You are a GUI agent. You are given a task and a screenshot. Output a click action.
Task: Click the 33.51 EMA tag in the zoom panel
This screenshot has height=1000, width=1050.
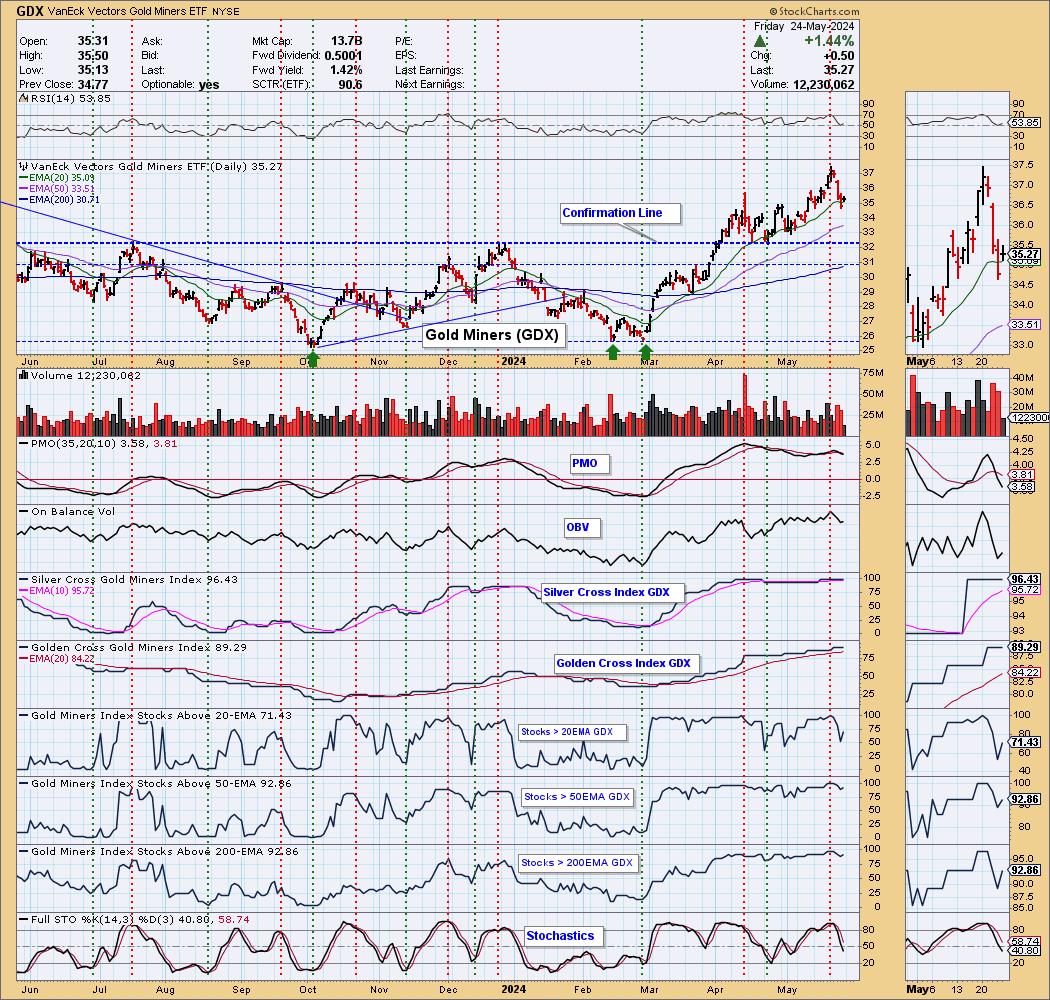point(1025,325)
